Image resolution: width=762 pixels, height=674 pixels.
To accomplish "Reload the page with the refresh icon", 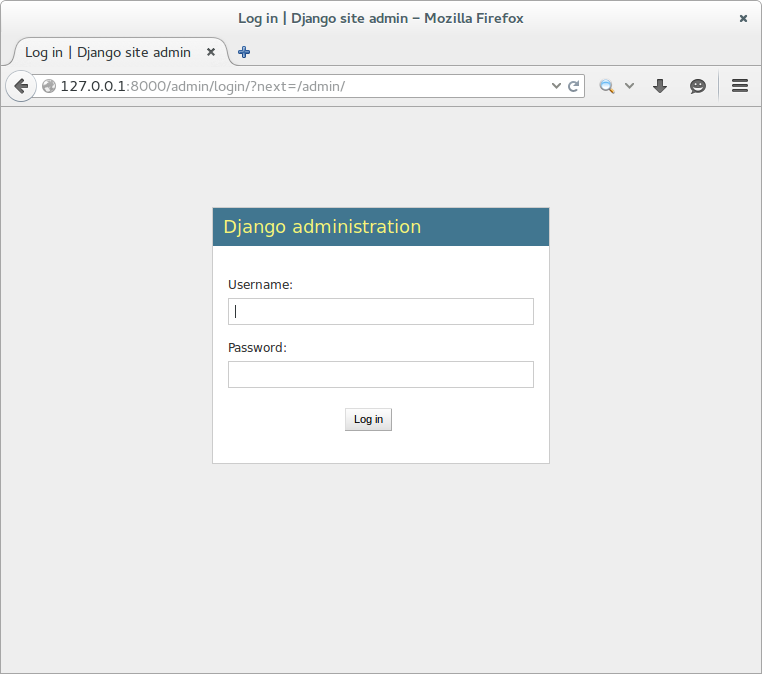I will point(573,86).
